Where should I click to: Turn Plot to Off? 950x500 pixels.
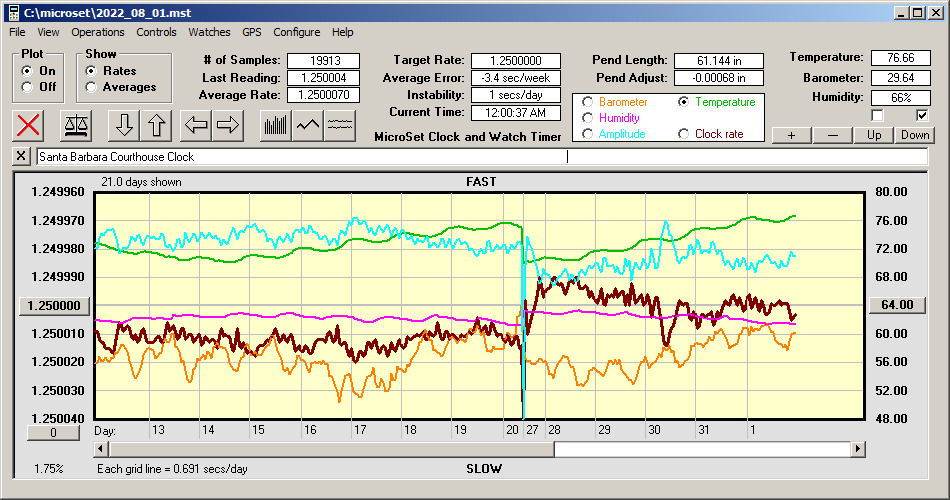coord(27,87)
